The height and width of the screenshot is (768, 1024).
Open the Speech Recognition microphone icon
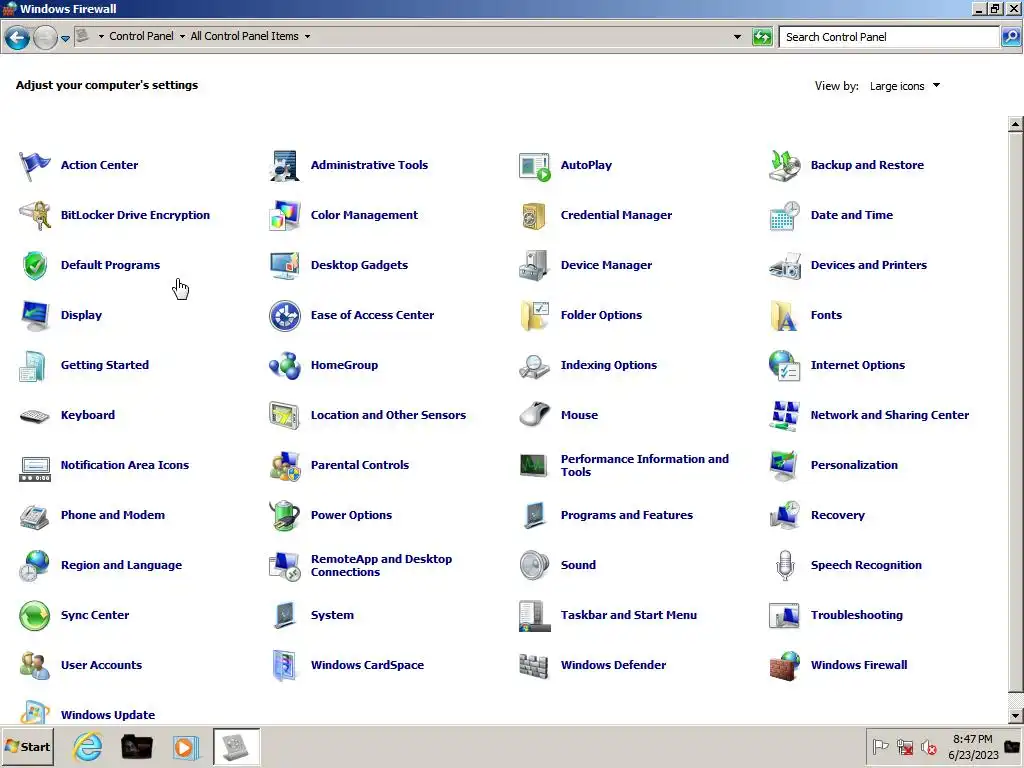(784, 566)
